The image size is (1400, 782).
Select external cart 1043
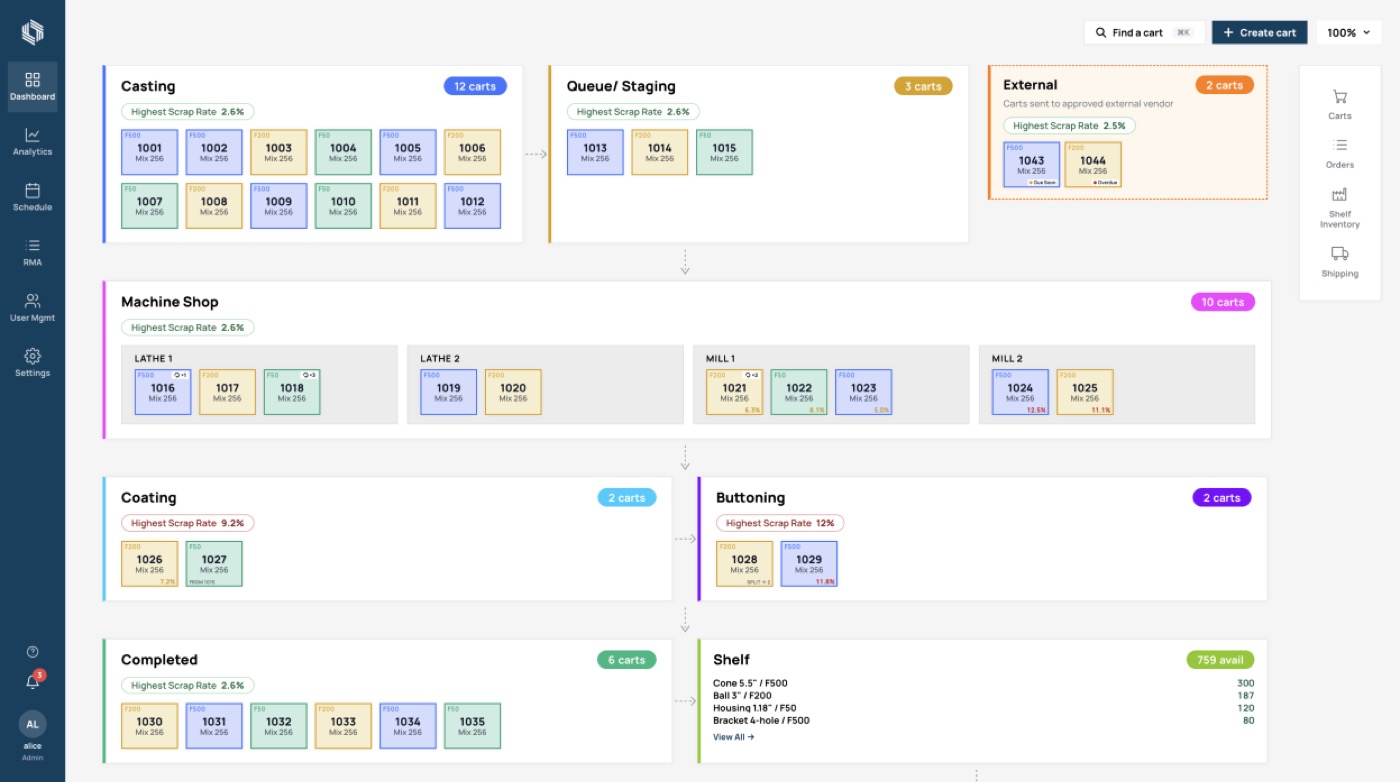coord(1032,165)
